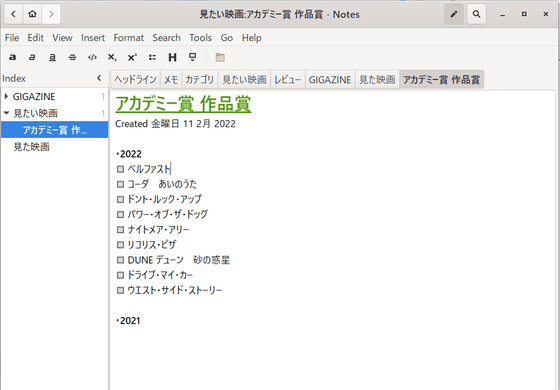Switch to the メモ tab

tap(171, 79)
